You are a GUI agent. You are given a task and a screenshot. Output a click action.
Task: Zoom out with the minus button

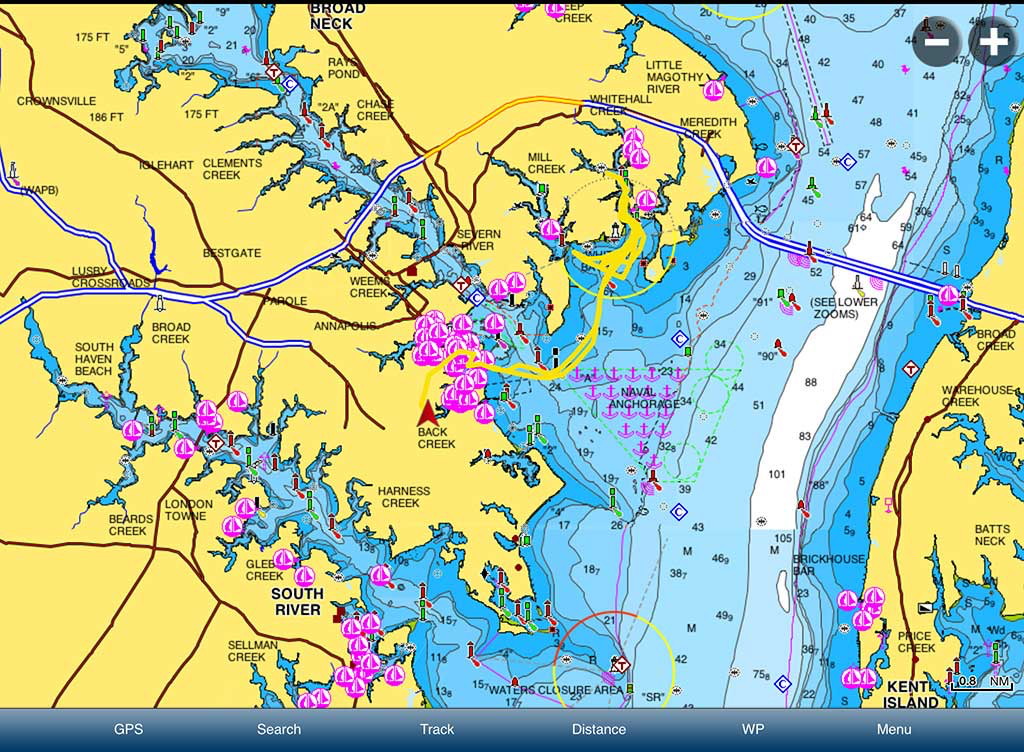tap(937, 42)
